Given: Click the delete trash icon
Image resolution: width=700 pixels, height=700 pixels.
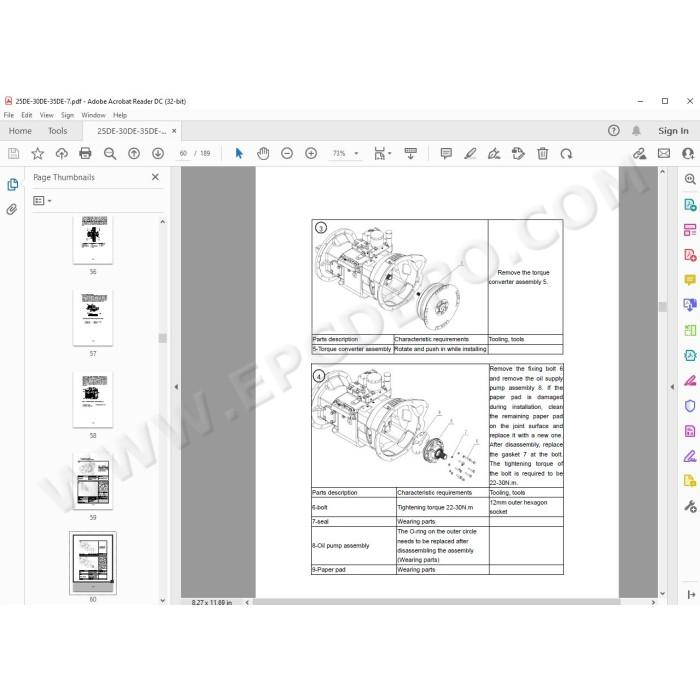Looking at the screenshot, I should pos(542,154).
